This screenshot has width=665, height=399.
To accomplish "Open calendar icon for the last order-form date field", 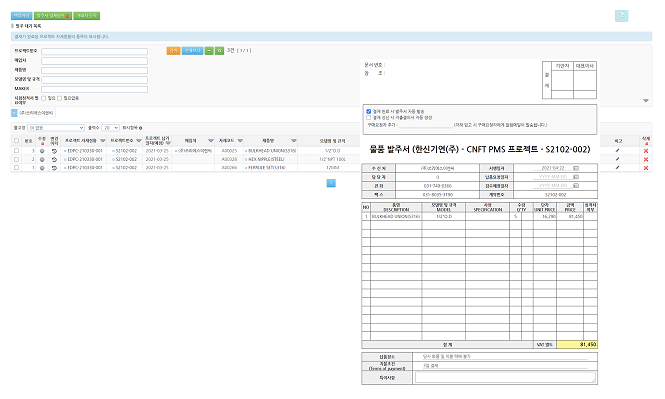I will (x=576, y=186).
